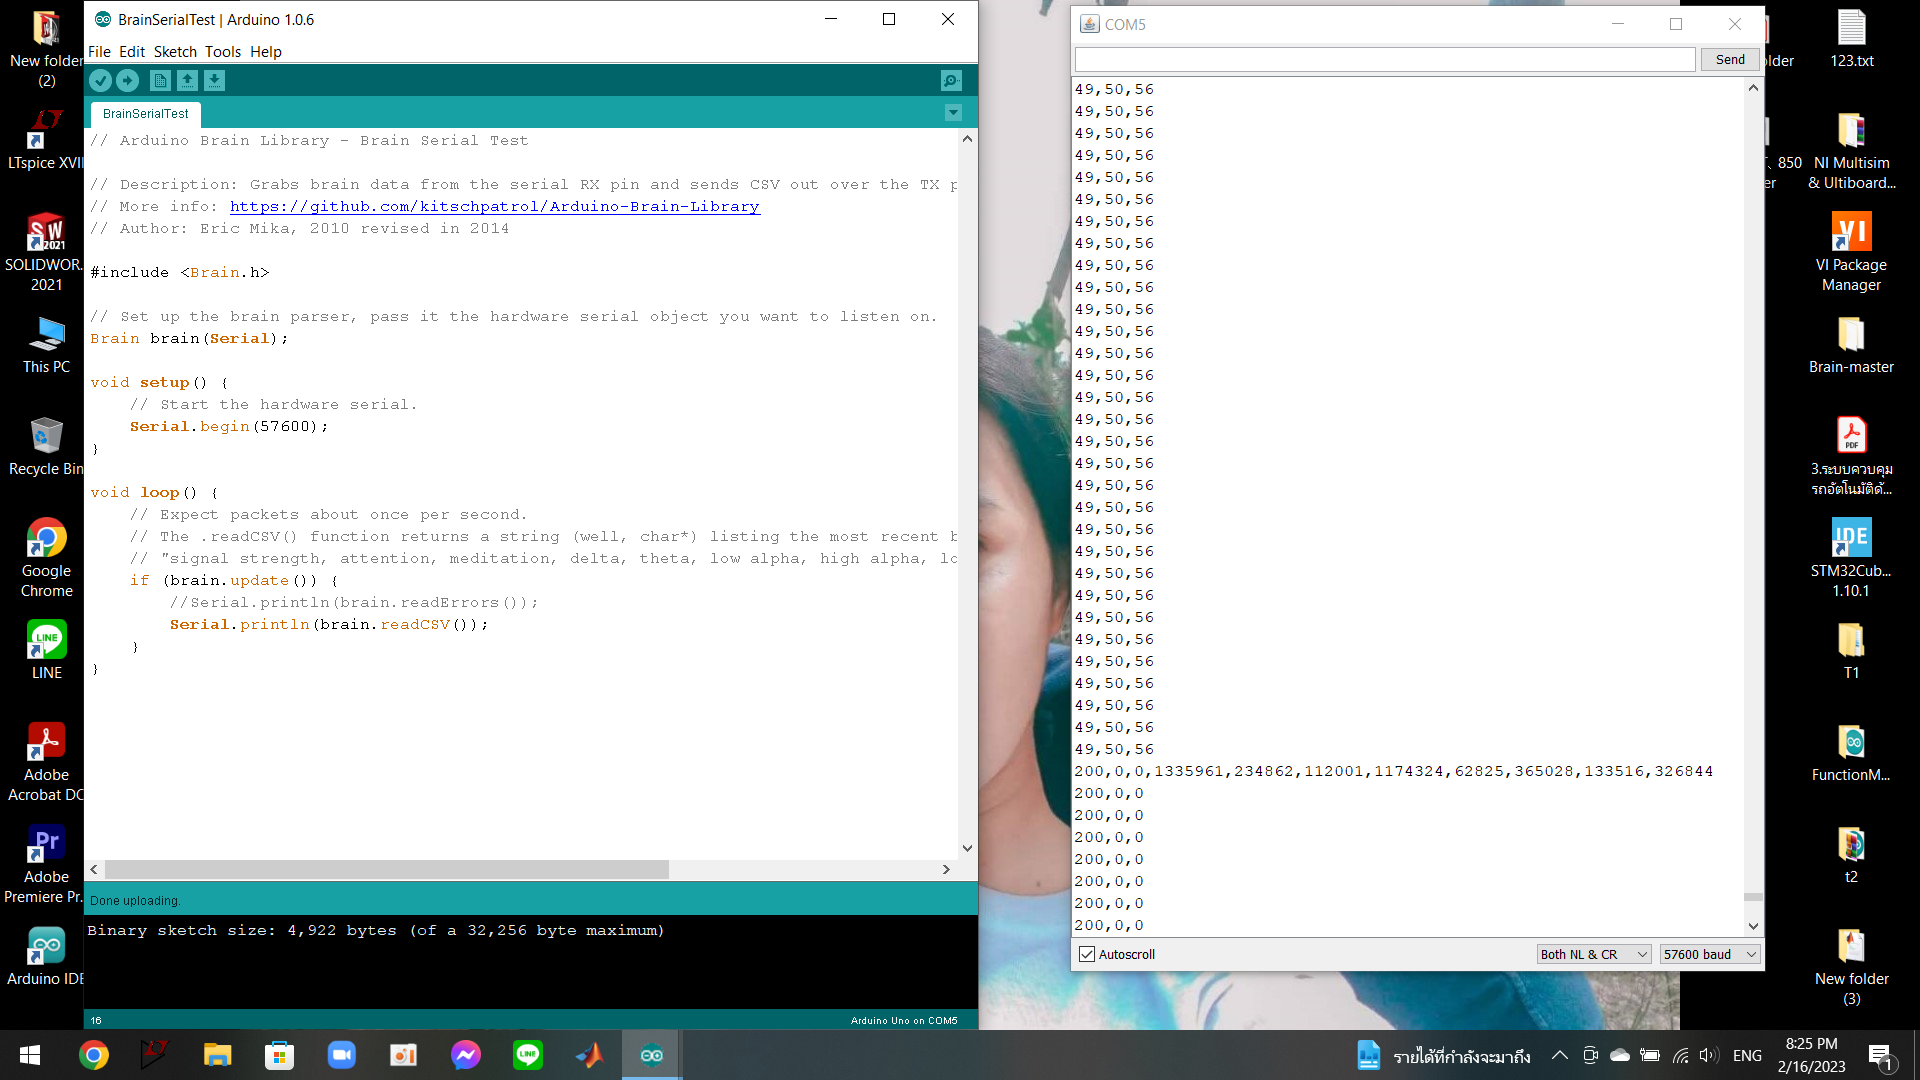1920x1080 pixels.
Task: Click the serial monitor input field
Action: click(1384, 60)
